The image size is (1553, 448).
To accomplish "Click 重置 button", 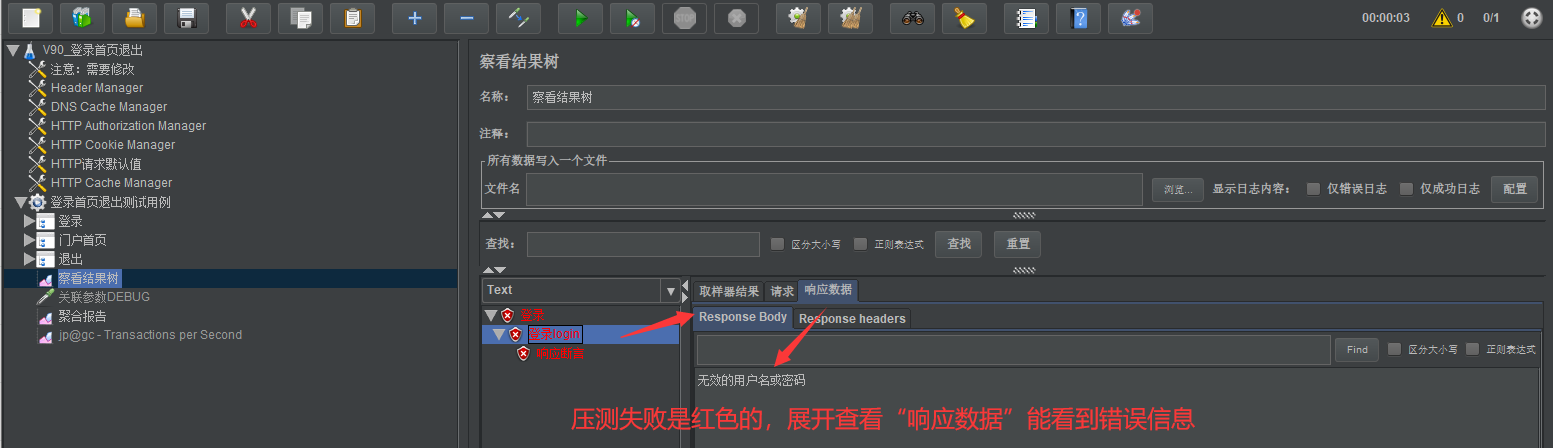I will tap(1018, 244).
